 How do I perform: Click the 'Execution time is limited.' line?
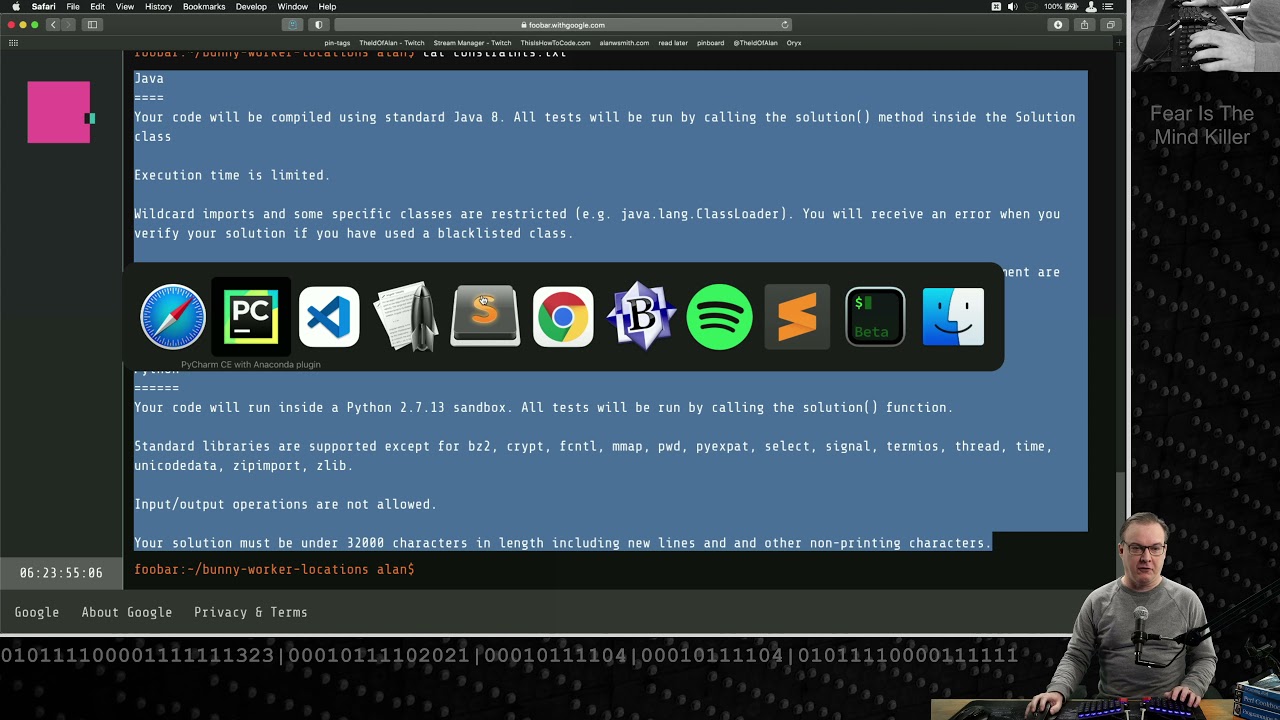click(232, 175)
